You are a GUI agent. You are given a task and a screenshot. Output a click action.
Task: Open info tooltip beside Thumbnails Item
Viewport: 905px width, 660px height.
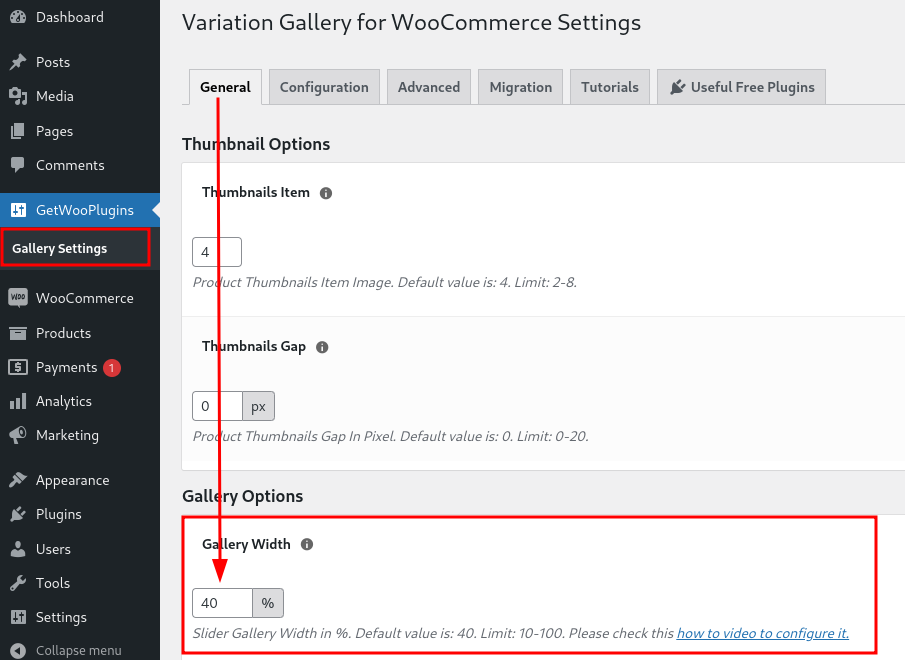coord(326,193)
